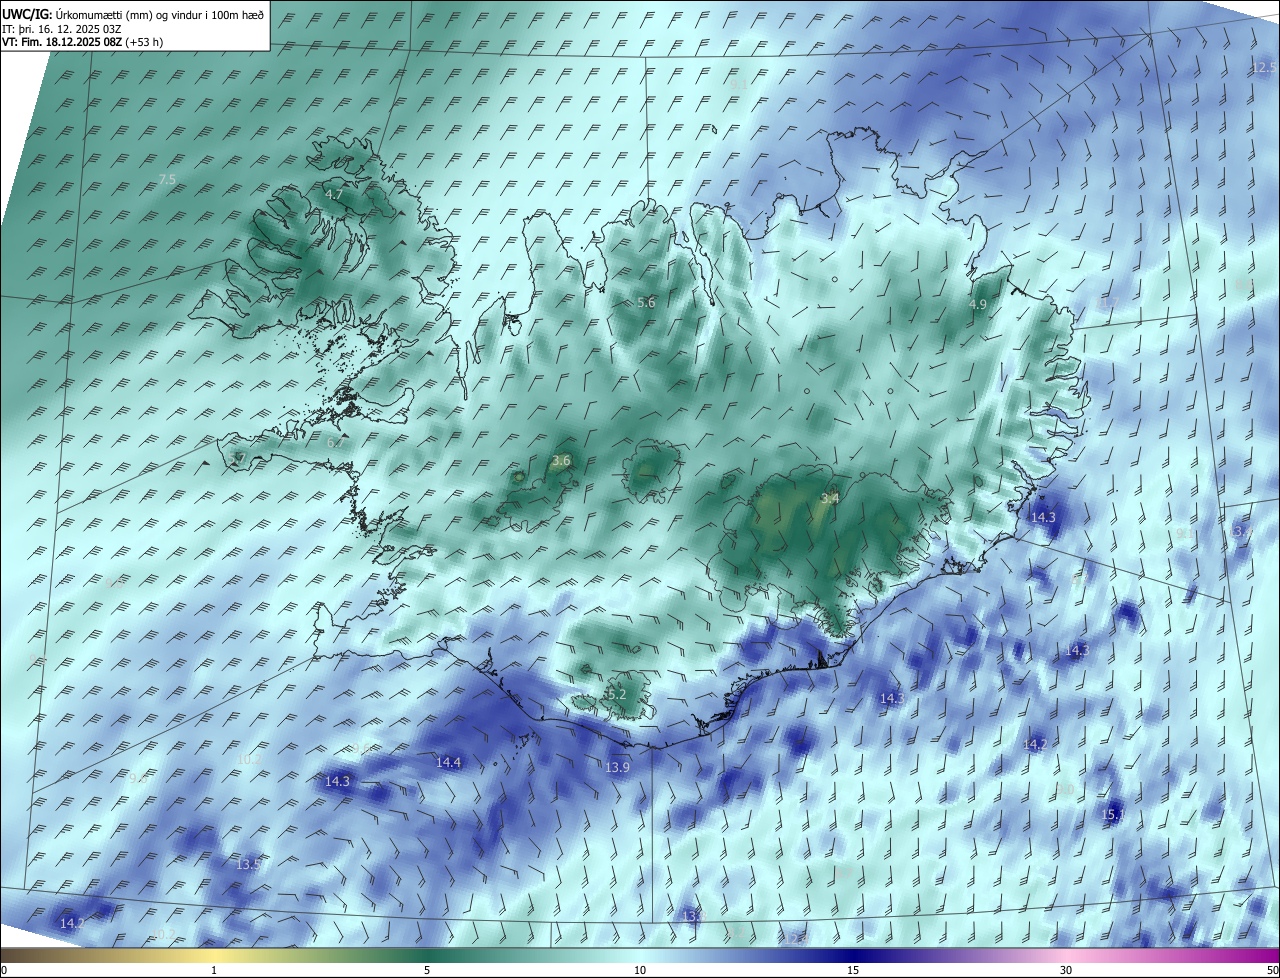This screenshot has height=978, width=1280.
Task: Click the 'VT: Fim. 18.12.2025 08Z' valid time
Action: click(62, 42)
